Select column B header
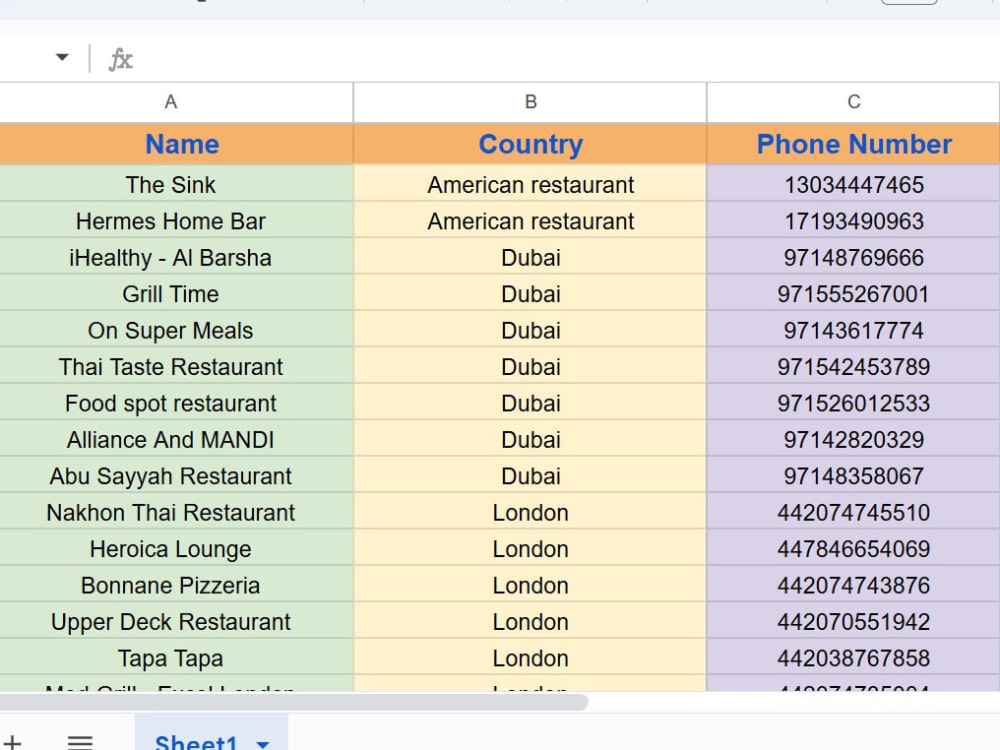 pos(530,102)
